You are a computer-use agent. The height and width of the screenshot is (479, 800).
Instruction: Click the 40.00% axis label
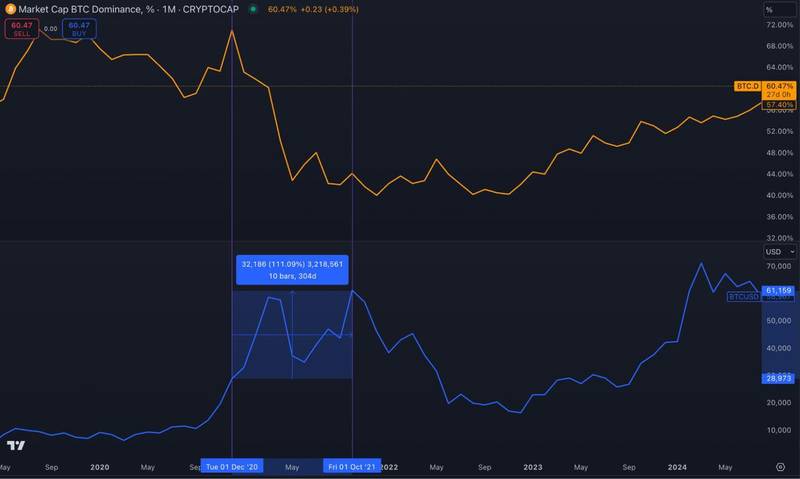click(x=780, y=195)
